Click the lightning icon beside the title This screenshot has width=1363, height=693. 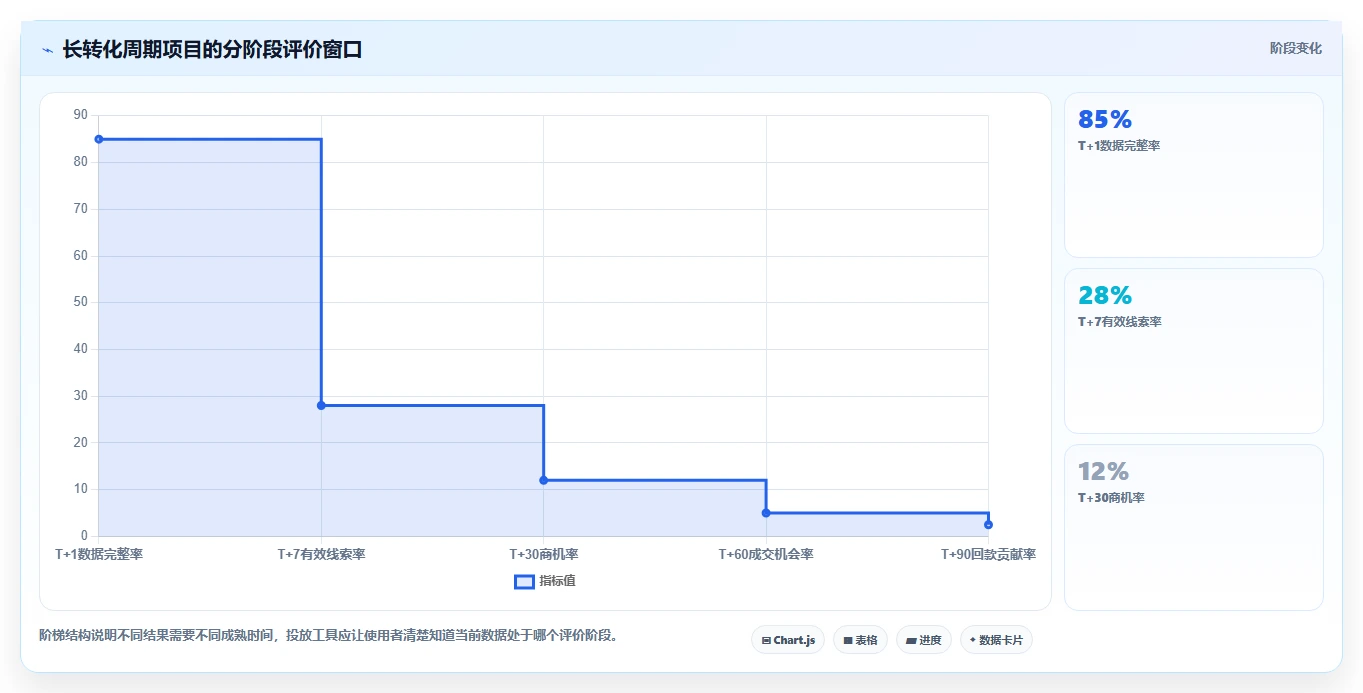(47, 50)
